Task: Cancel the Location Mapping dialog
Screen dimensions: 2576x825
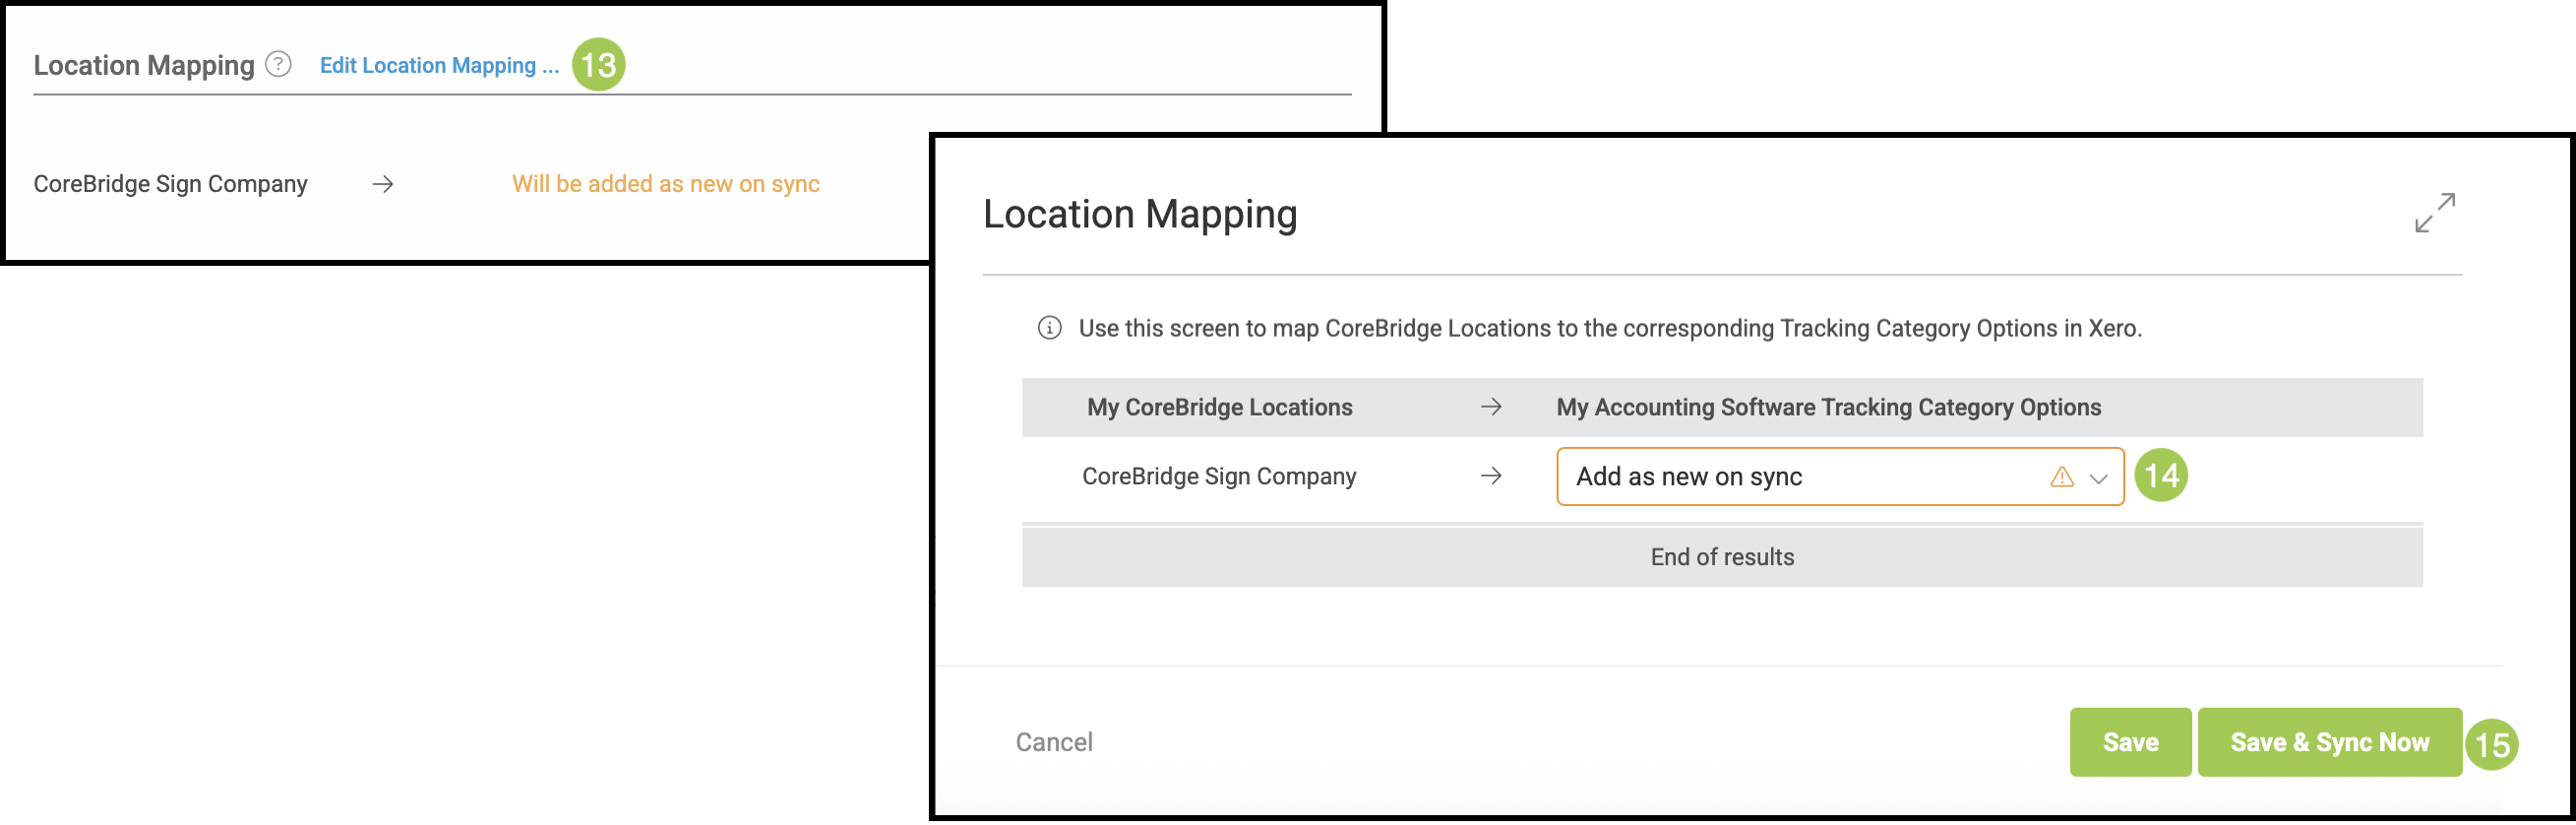Action: [x=1054, y=742]
